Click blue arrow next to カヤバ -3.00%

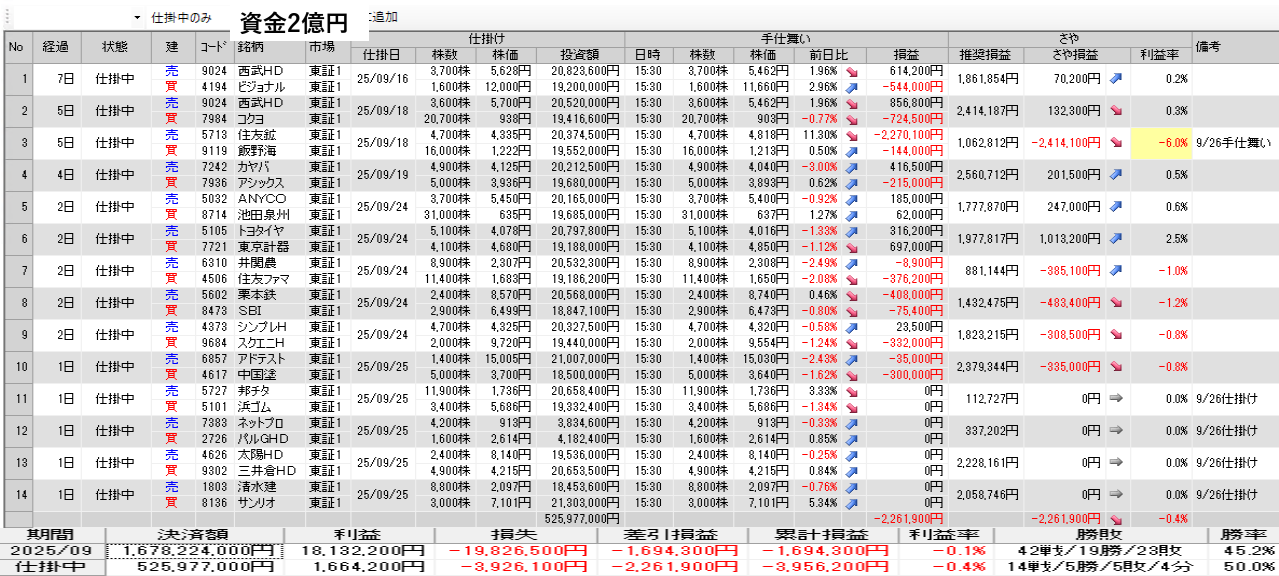coord(852,166)
